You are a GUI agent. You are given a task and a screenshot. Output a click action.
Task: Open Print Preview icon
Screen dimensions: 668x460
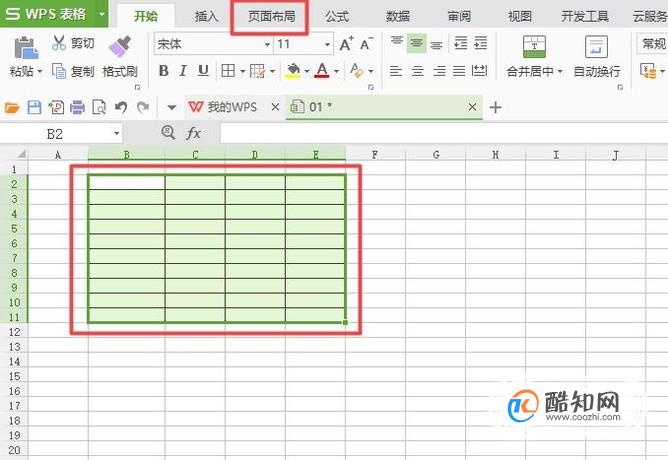tap(99, 107)
